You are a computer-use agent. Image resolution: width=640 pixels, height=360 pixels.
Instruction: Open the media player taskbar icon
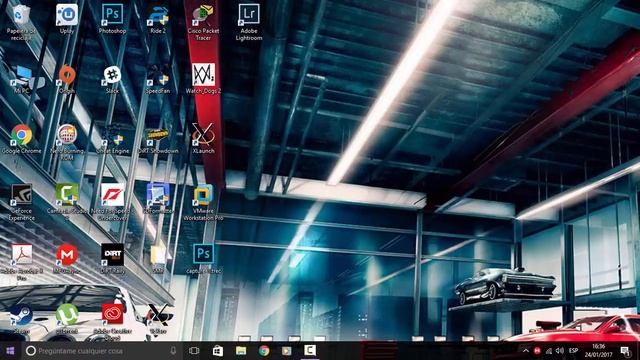(287, 351)
